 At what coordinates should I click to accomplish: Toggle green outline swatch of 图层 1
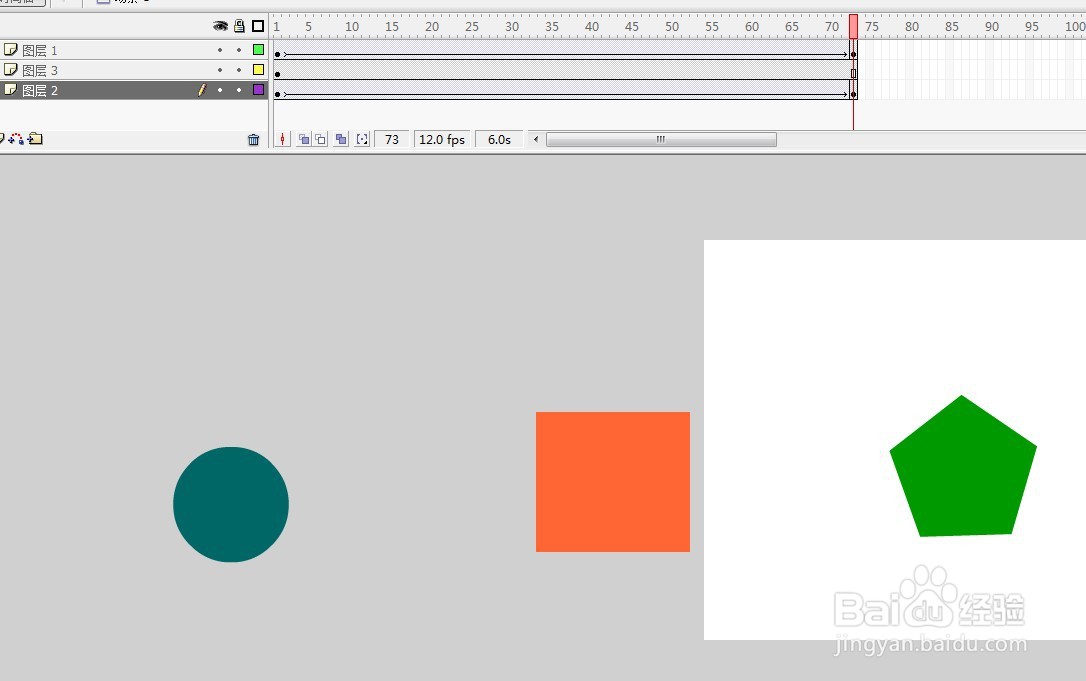258,50
